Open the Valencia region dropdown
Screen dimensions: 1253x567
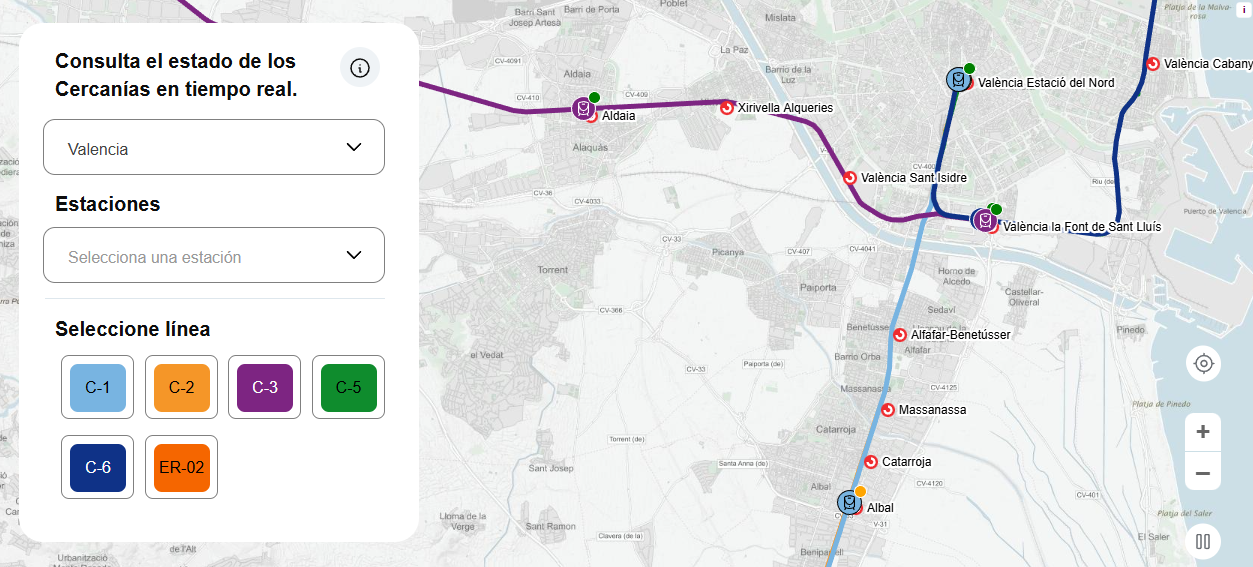pyautogui.click(x=214, y=148)
